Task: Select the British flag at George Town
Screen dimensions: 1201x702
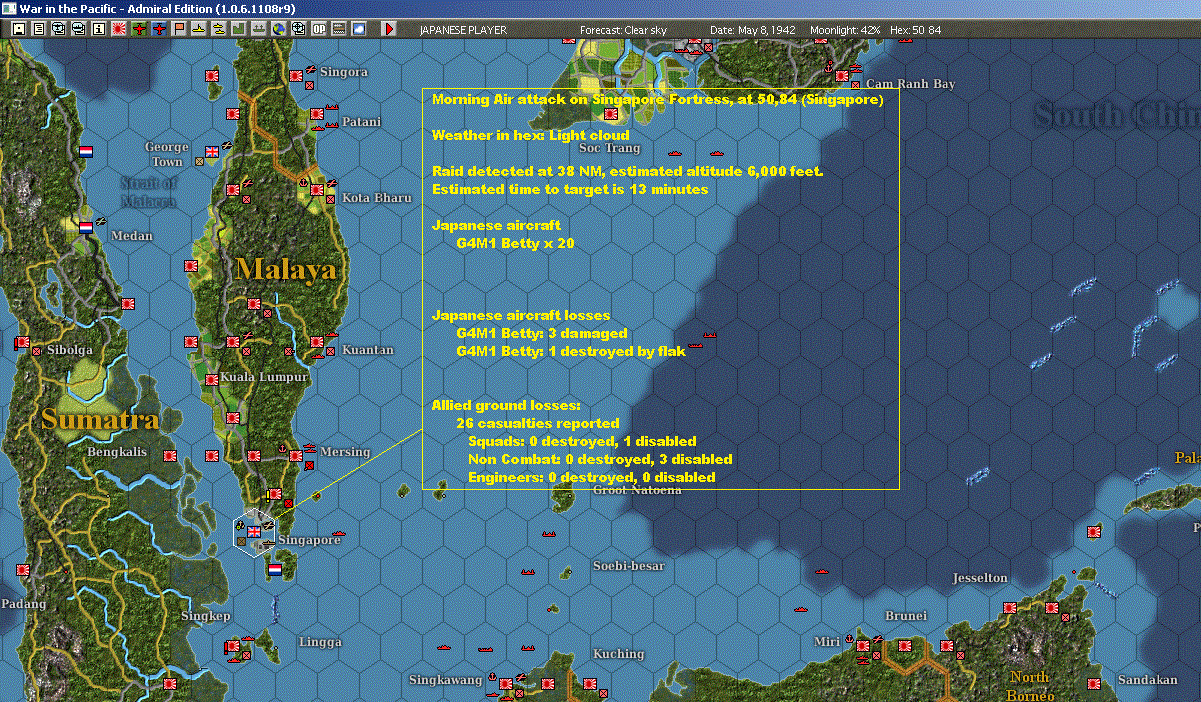Action: (212, 152)
